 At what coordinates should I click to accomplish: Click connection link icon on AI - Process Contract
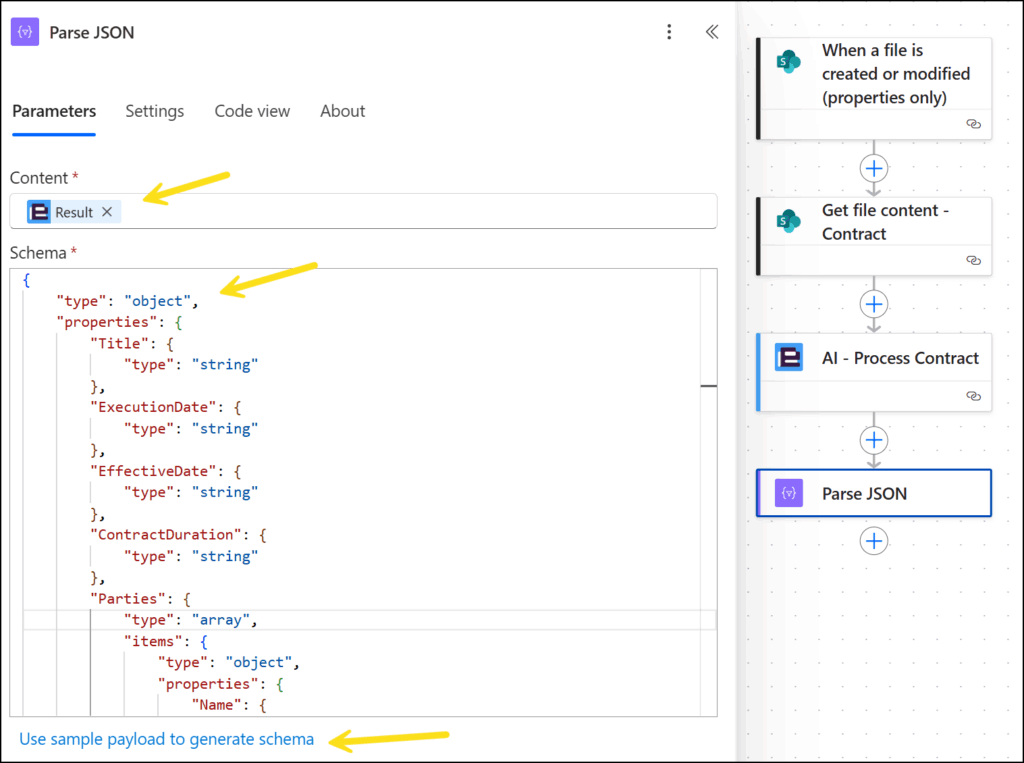[x=973, y=396]
